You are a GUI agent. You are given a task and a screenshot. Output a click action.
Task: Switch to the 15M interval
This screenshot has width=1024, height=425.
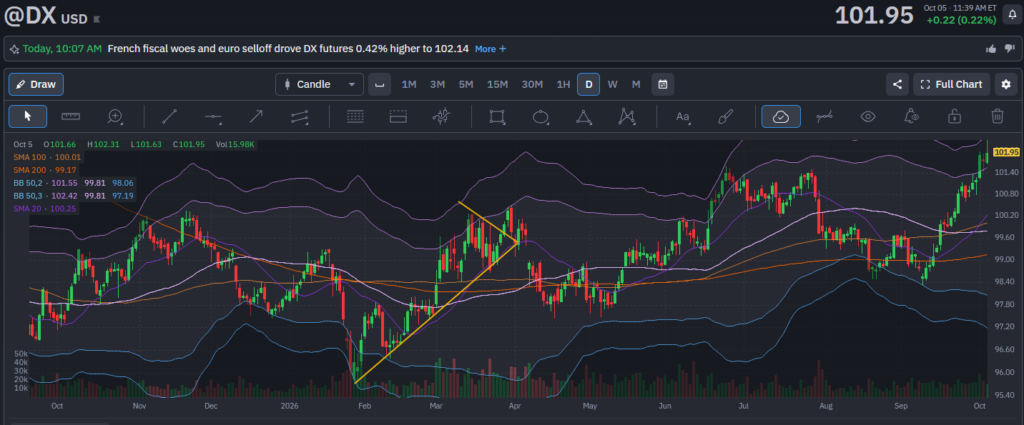tap(498, 84)
